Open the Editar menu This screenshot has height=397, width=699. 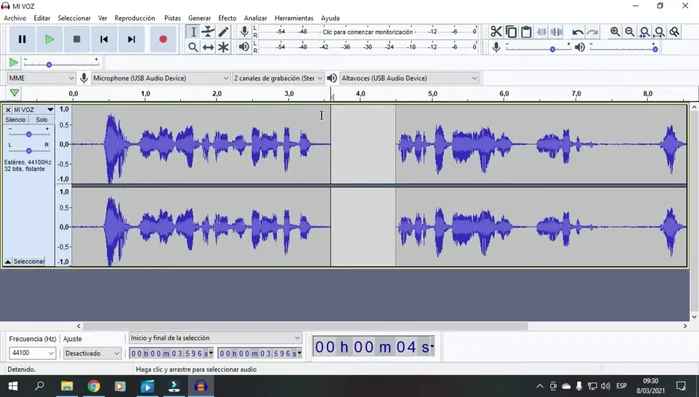click(42, 18)
